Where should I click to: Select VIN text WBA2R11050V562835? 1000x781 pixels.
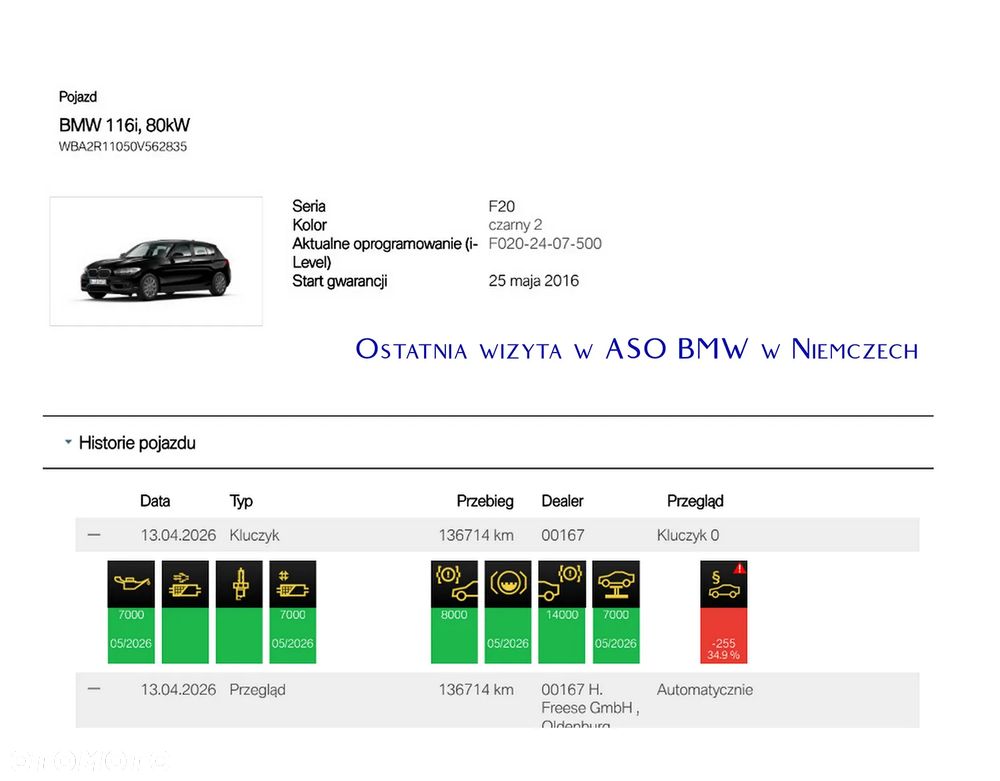pyautogui.click(x=122, y=147)
